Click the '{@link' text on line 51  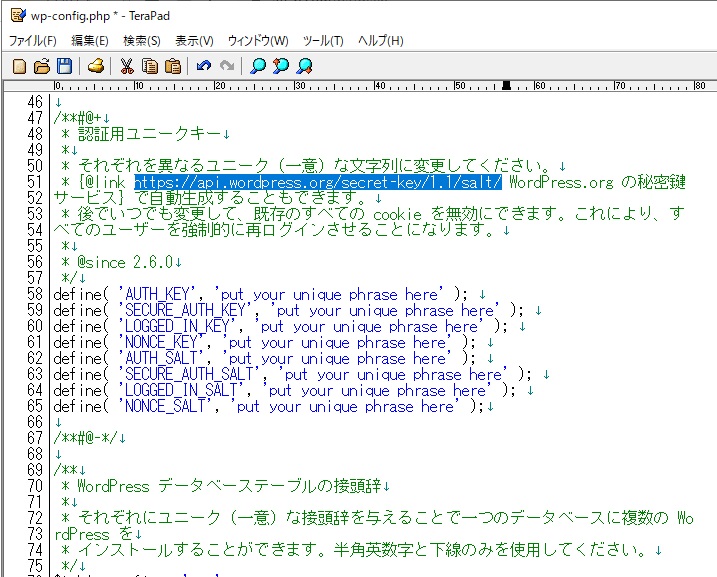(102, 182)
